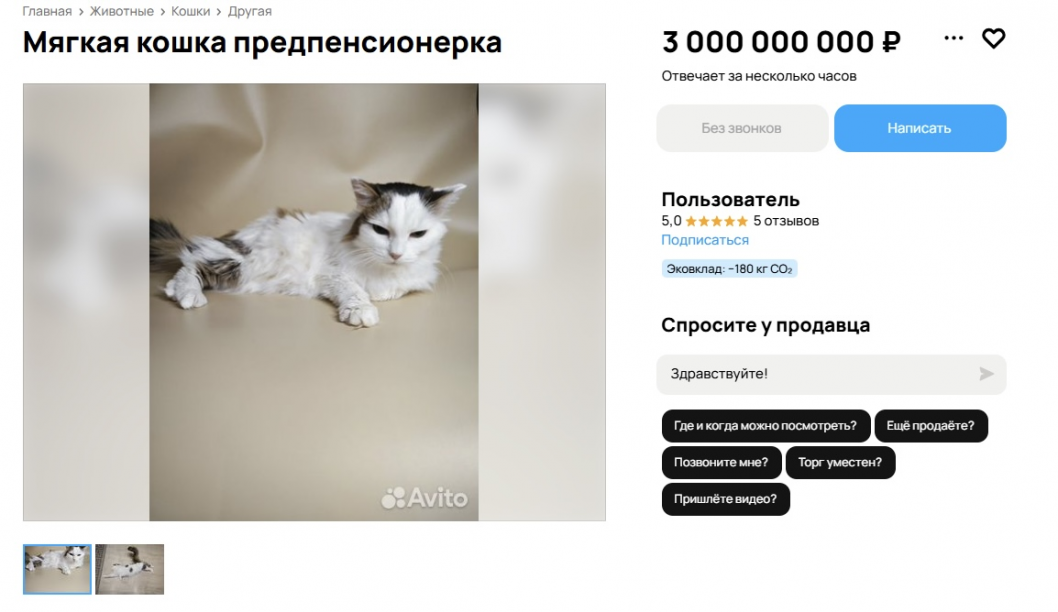
Task: Add listing to favorites with heart icon
Action: [x=993, y=38]
